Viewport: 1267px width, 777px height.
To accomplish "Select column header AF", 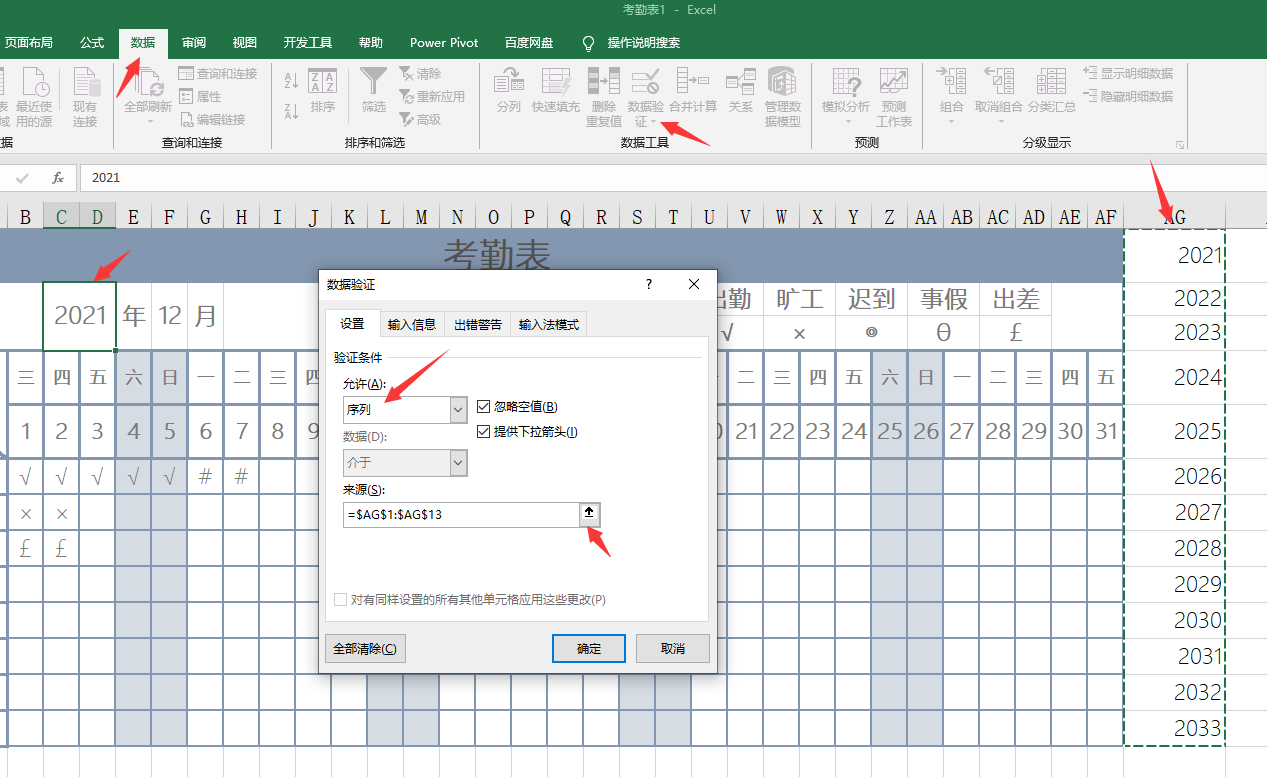I will pos(1105,216).
